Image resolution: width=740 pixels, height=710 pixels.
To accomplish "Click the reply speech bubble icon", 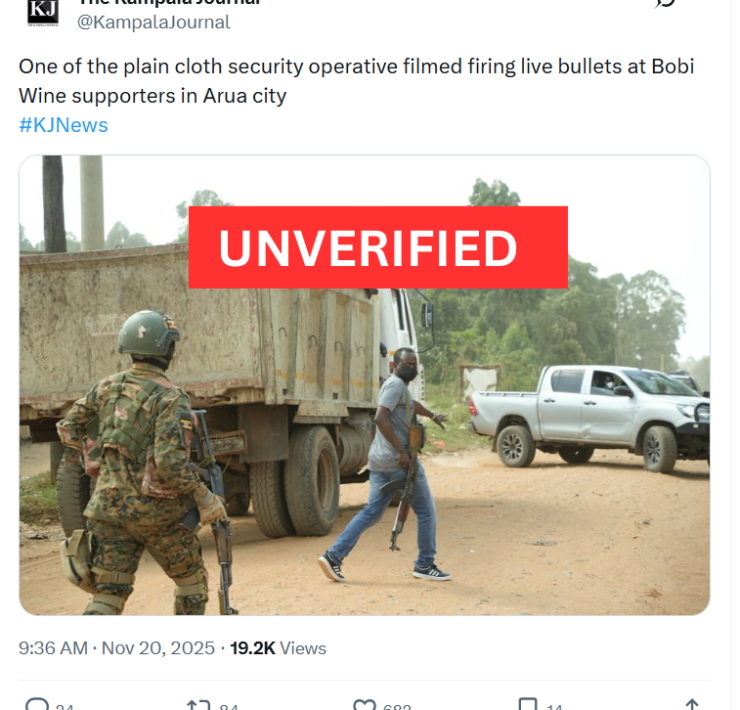I will pos(37,704).
